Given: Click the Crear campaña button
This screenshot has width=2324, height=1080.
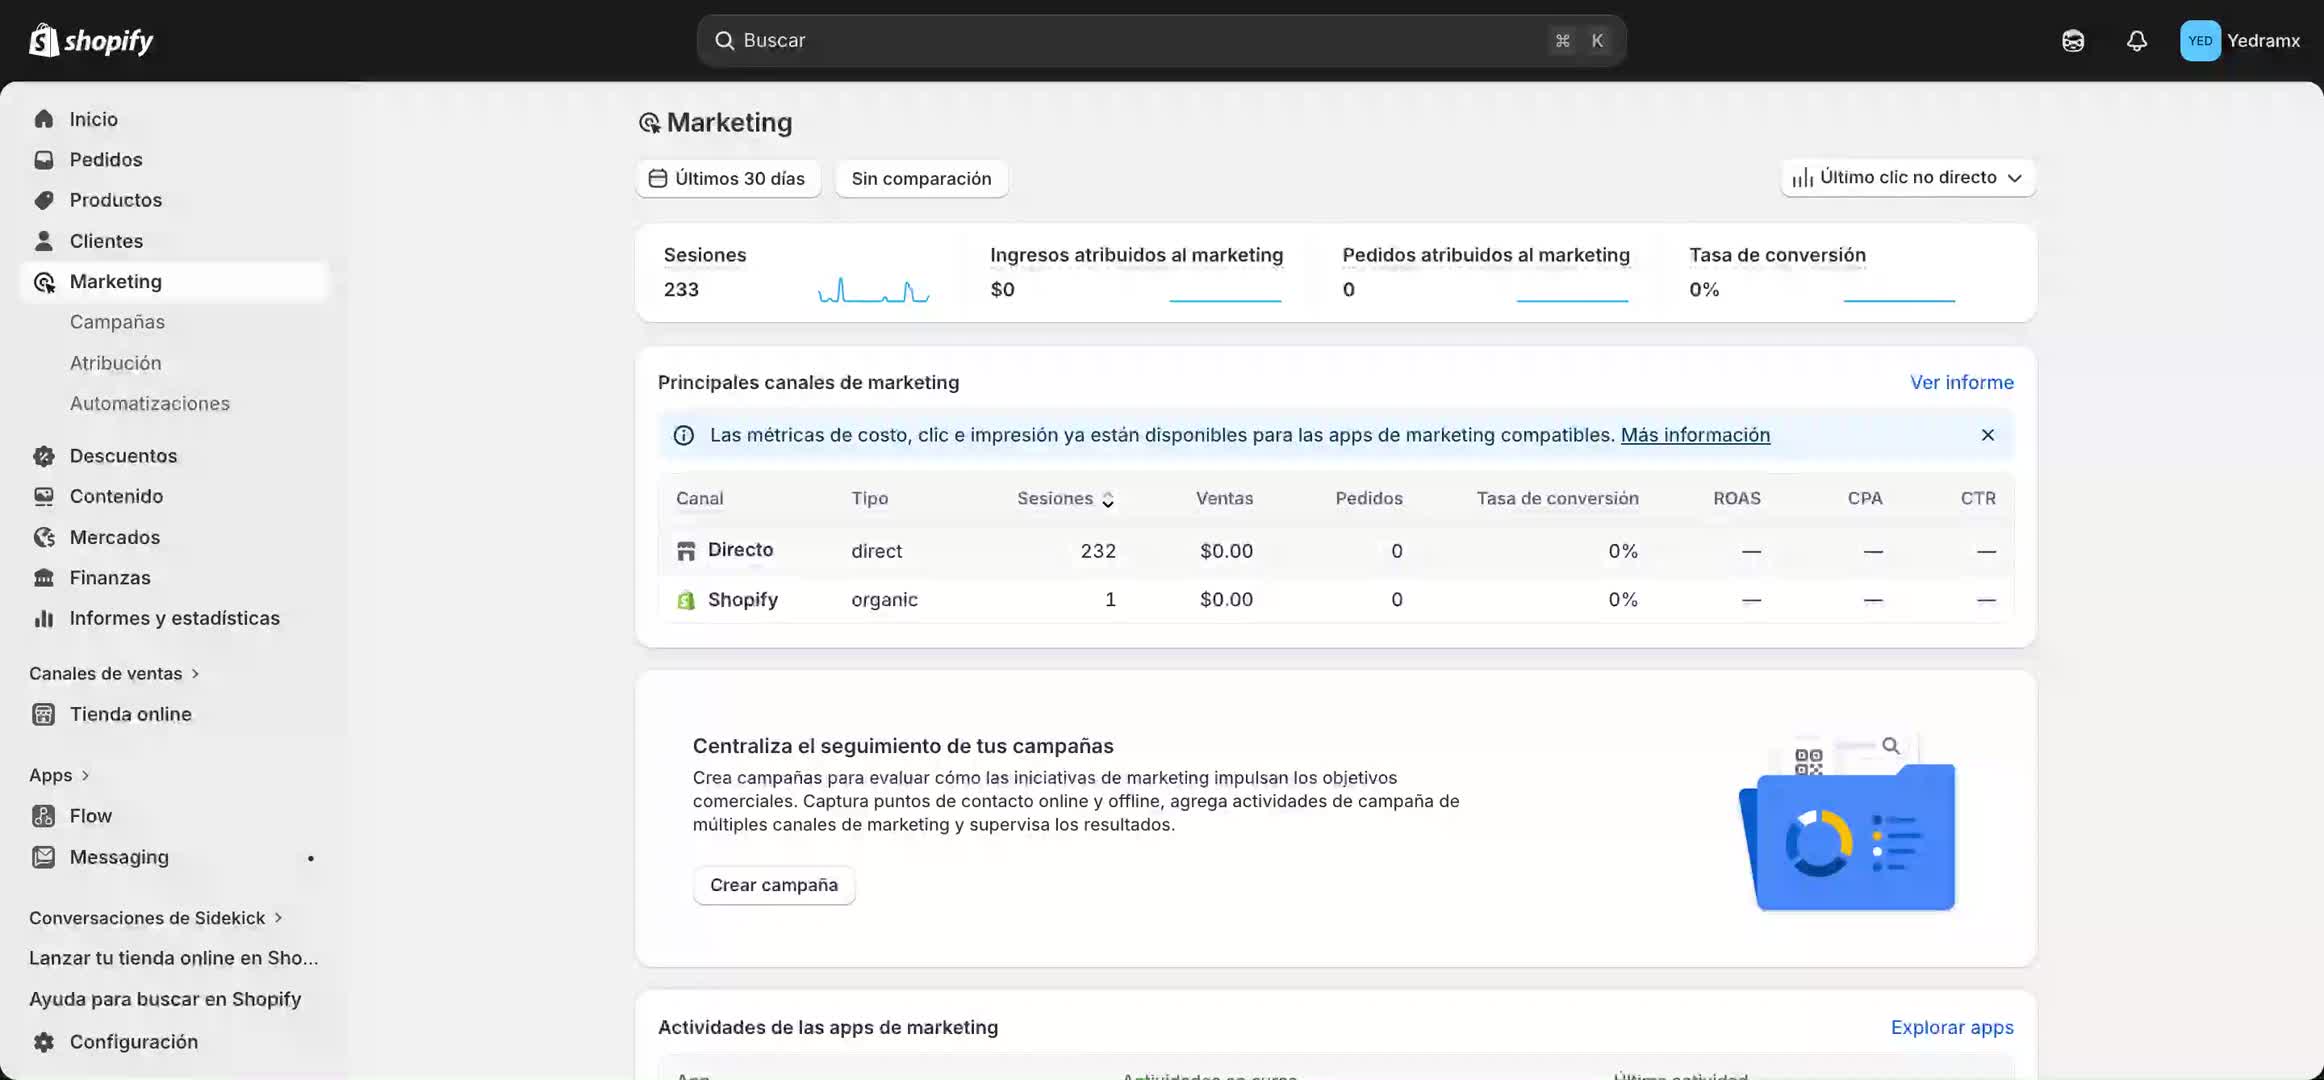Looking at the screenshot, I should [x=773, y=885].
